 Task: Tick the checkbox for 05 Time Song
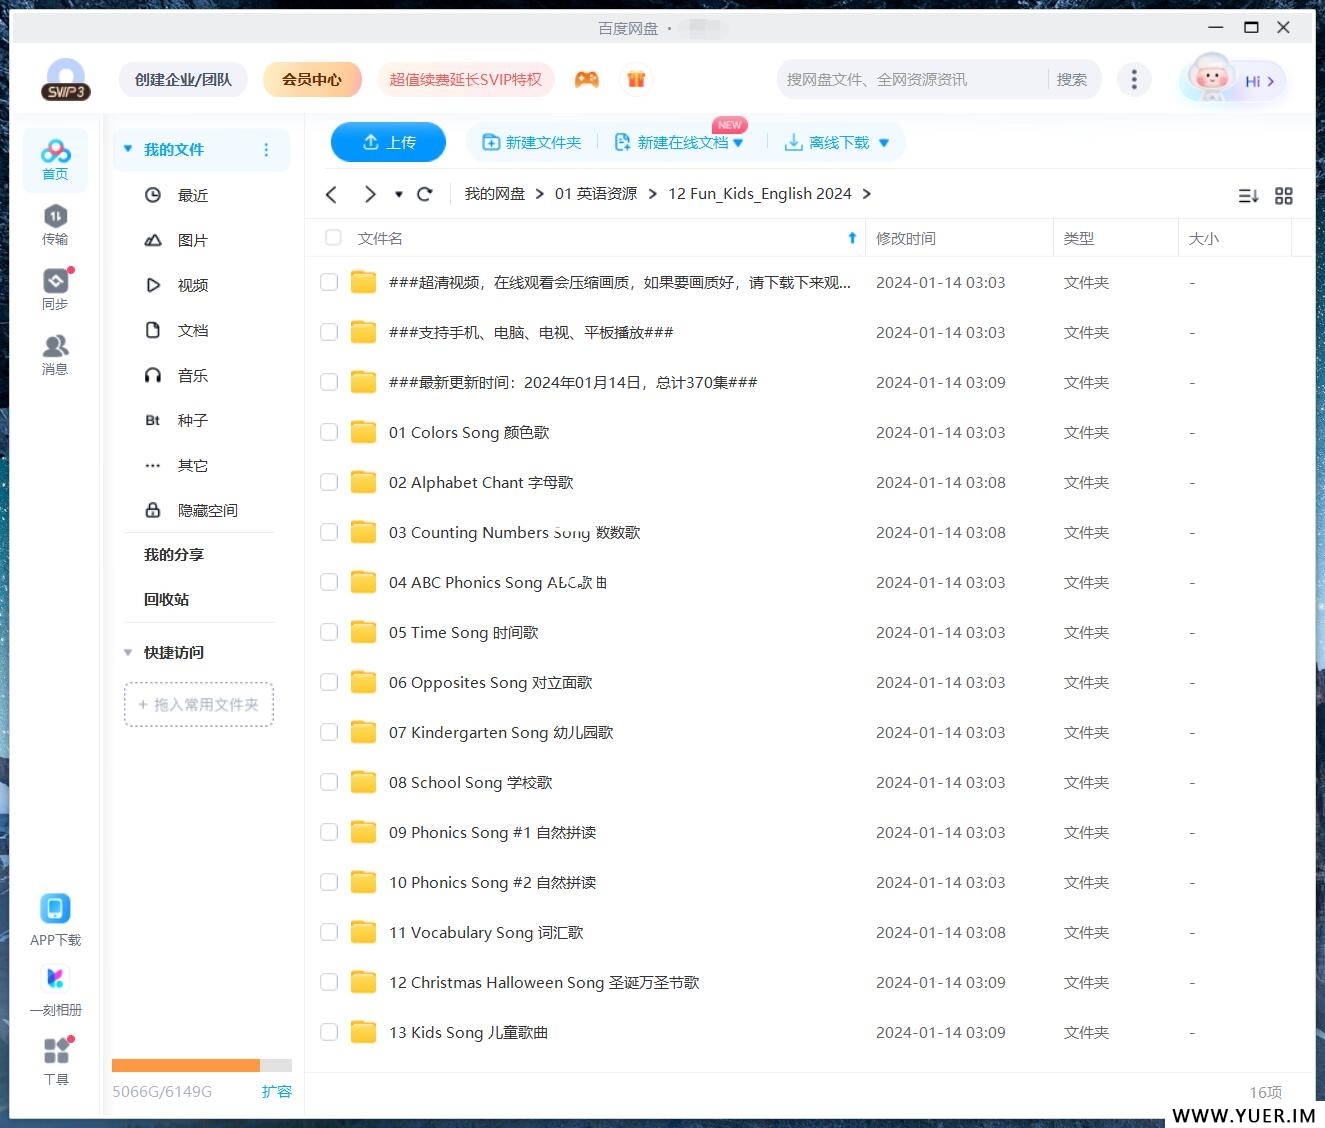329,632
